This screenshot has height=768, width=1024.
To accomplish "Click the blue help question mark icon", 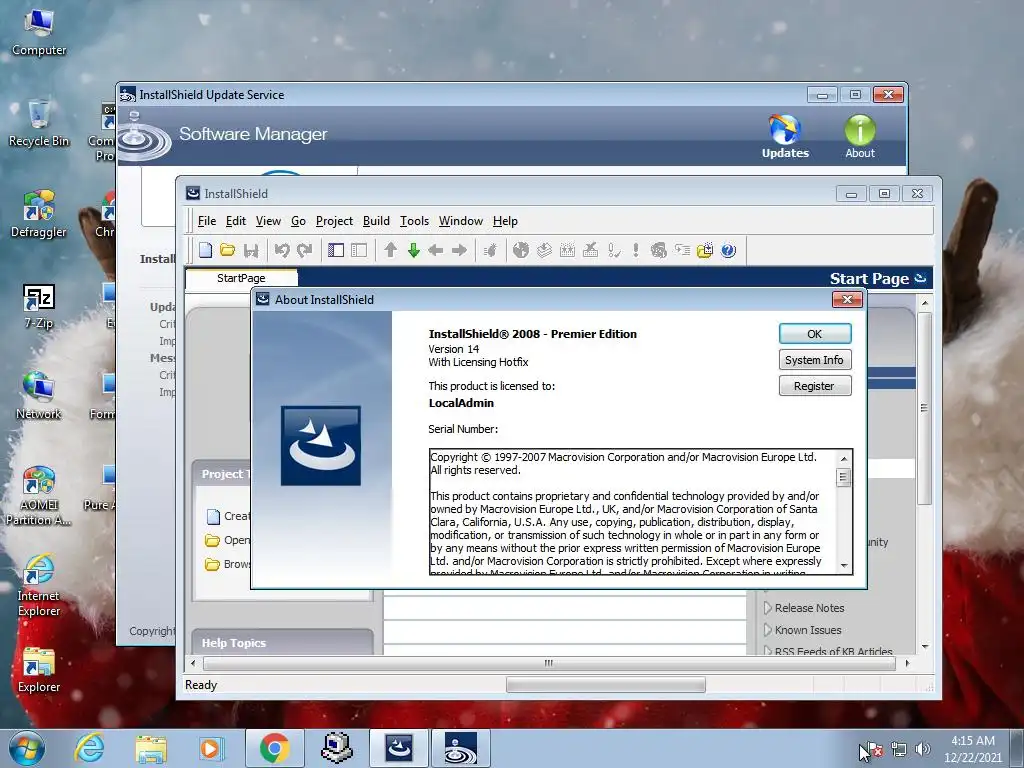I will 728,250.
